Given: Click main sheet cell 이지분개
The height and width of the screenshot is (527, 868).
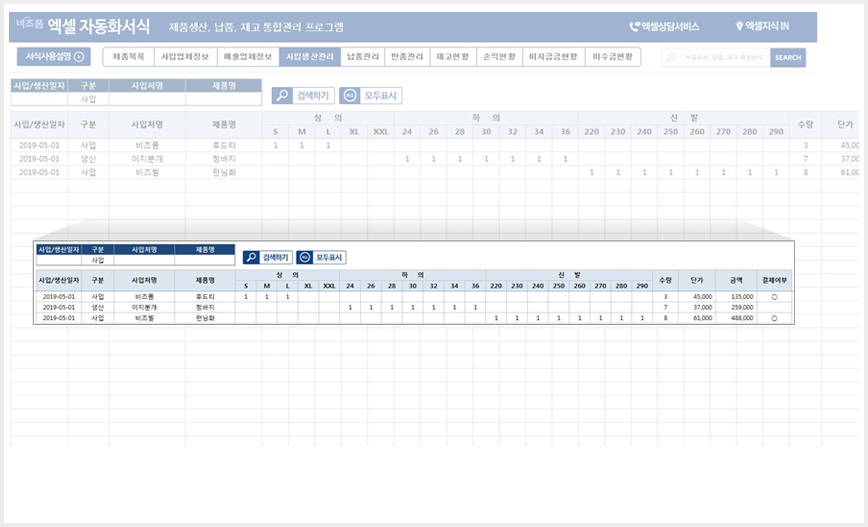Looking at the screenshot, I should pyautogui.click(x=147, y=159).
